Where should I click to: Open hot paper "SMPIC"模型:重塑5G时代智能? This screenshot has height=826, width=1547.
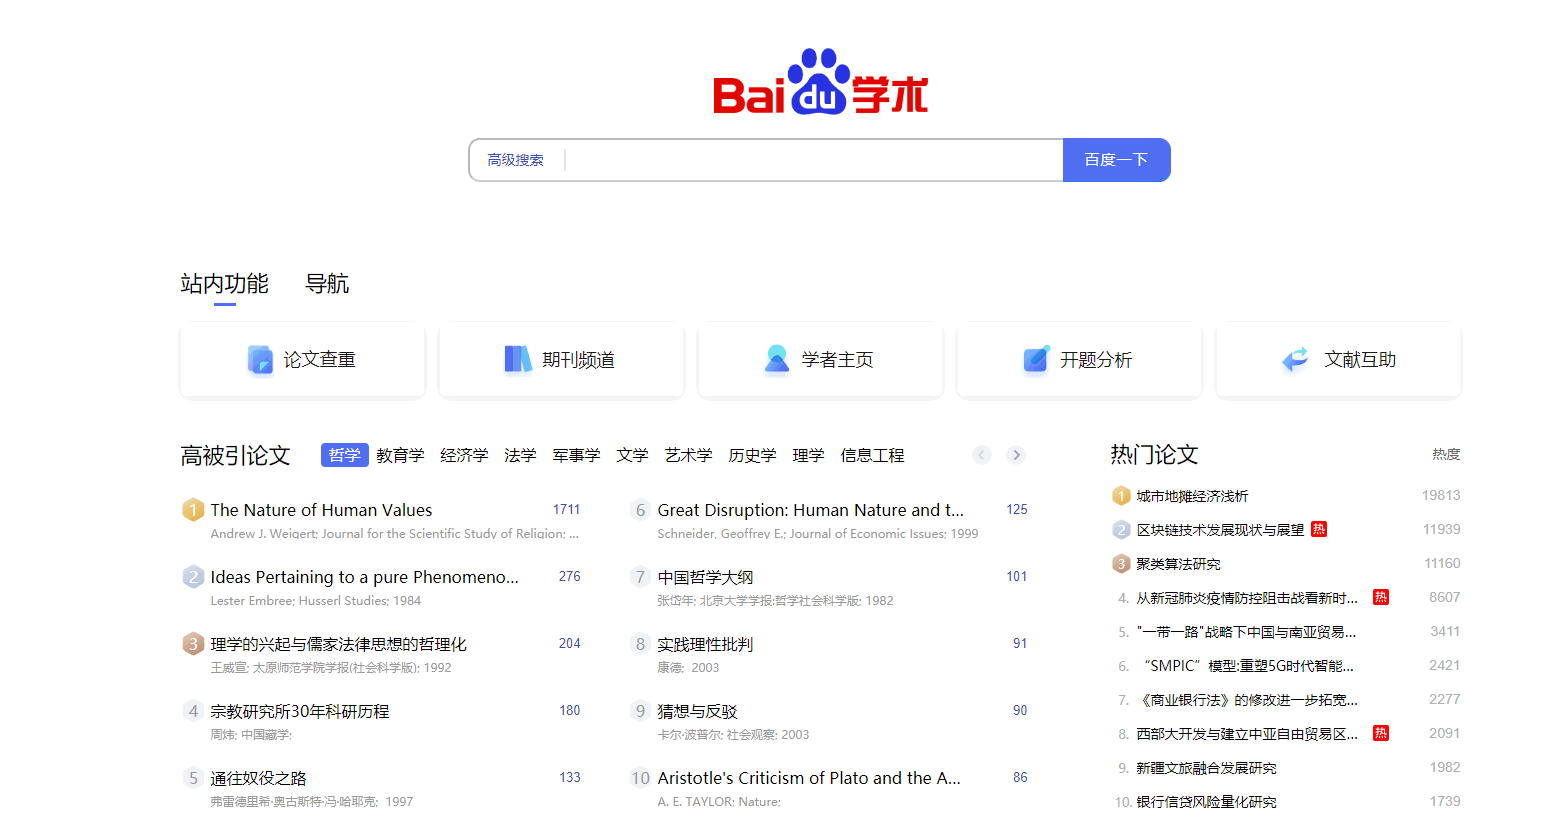1245,666
